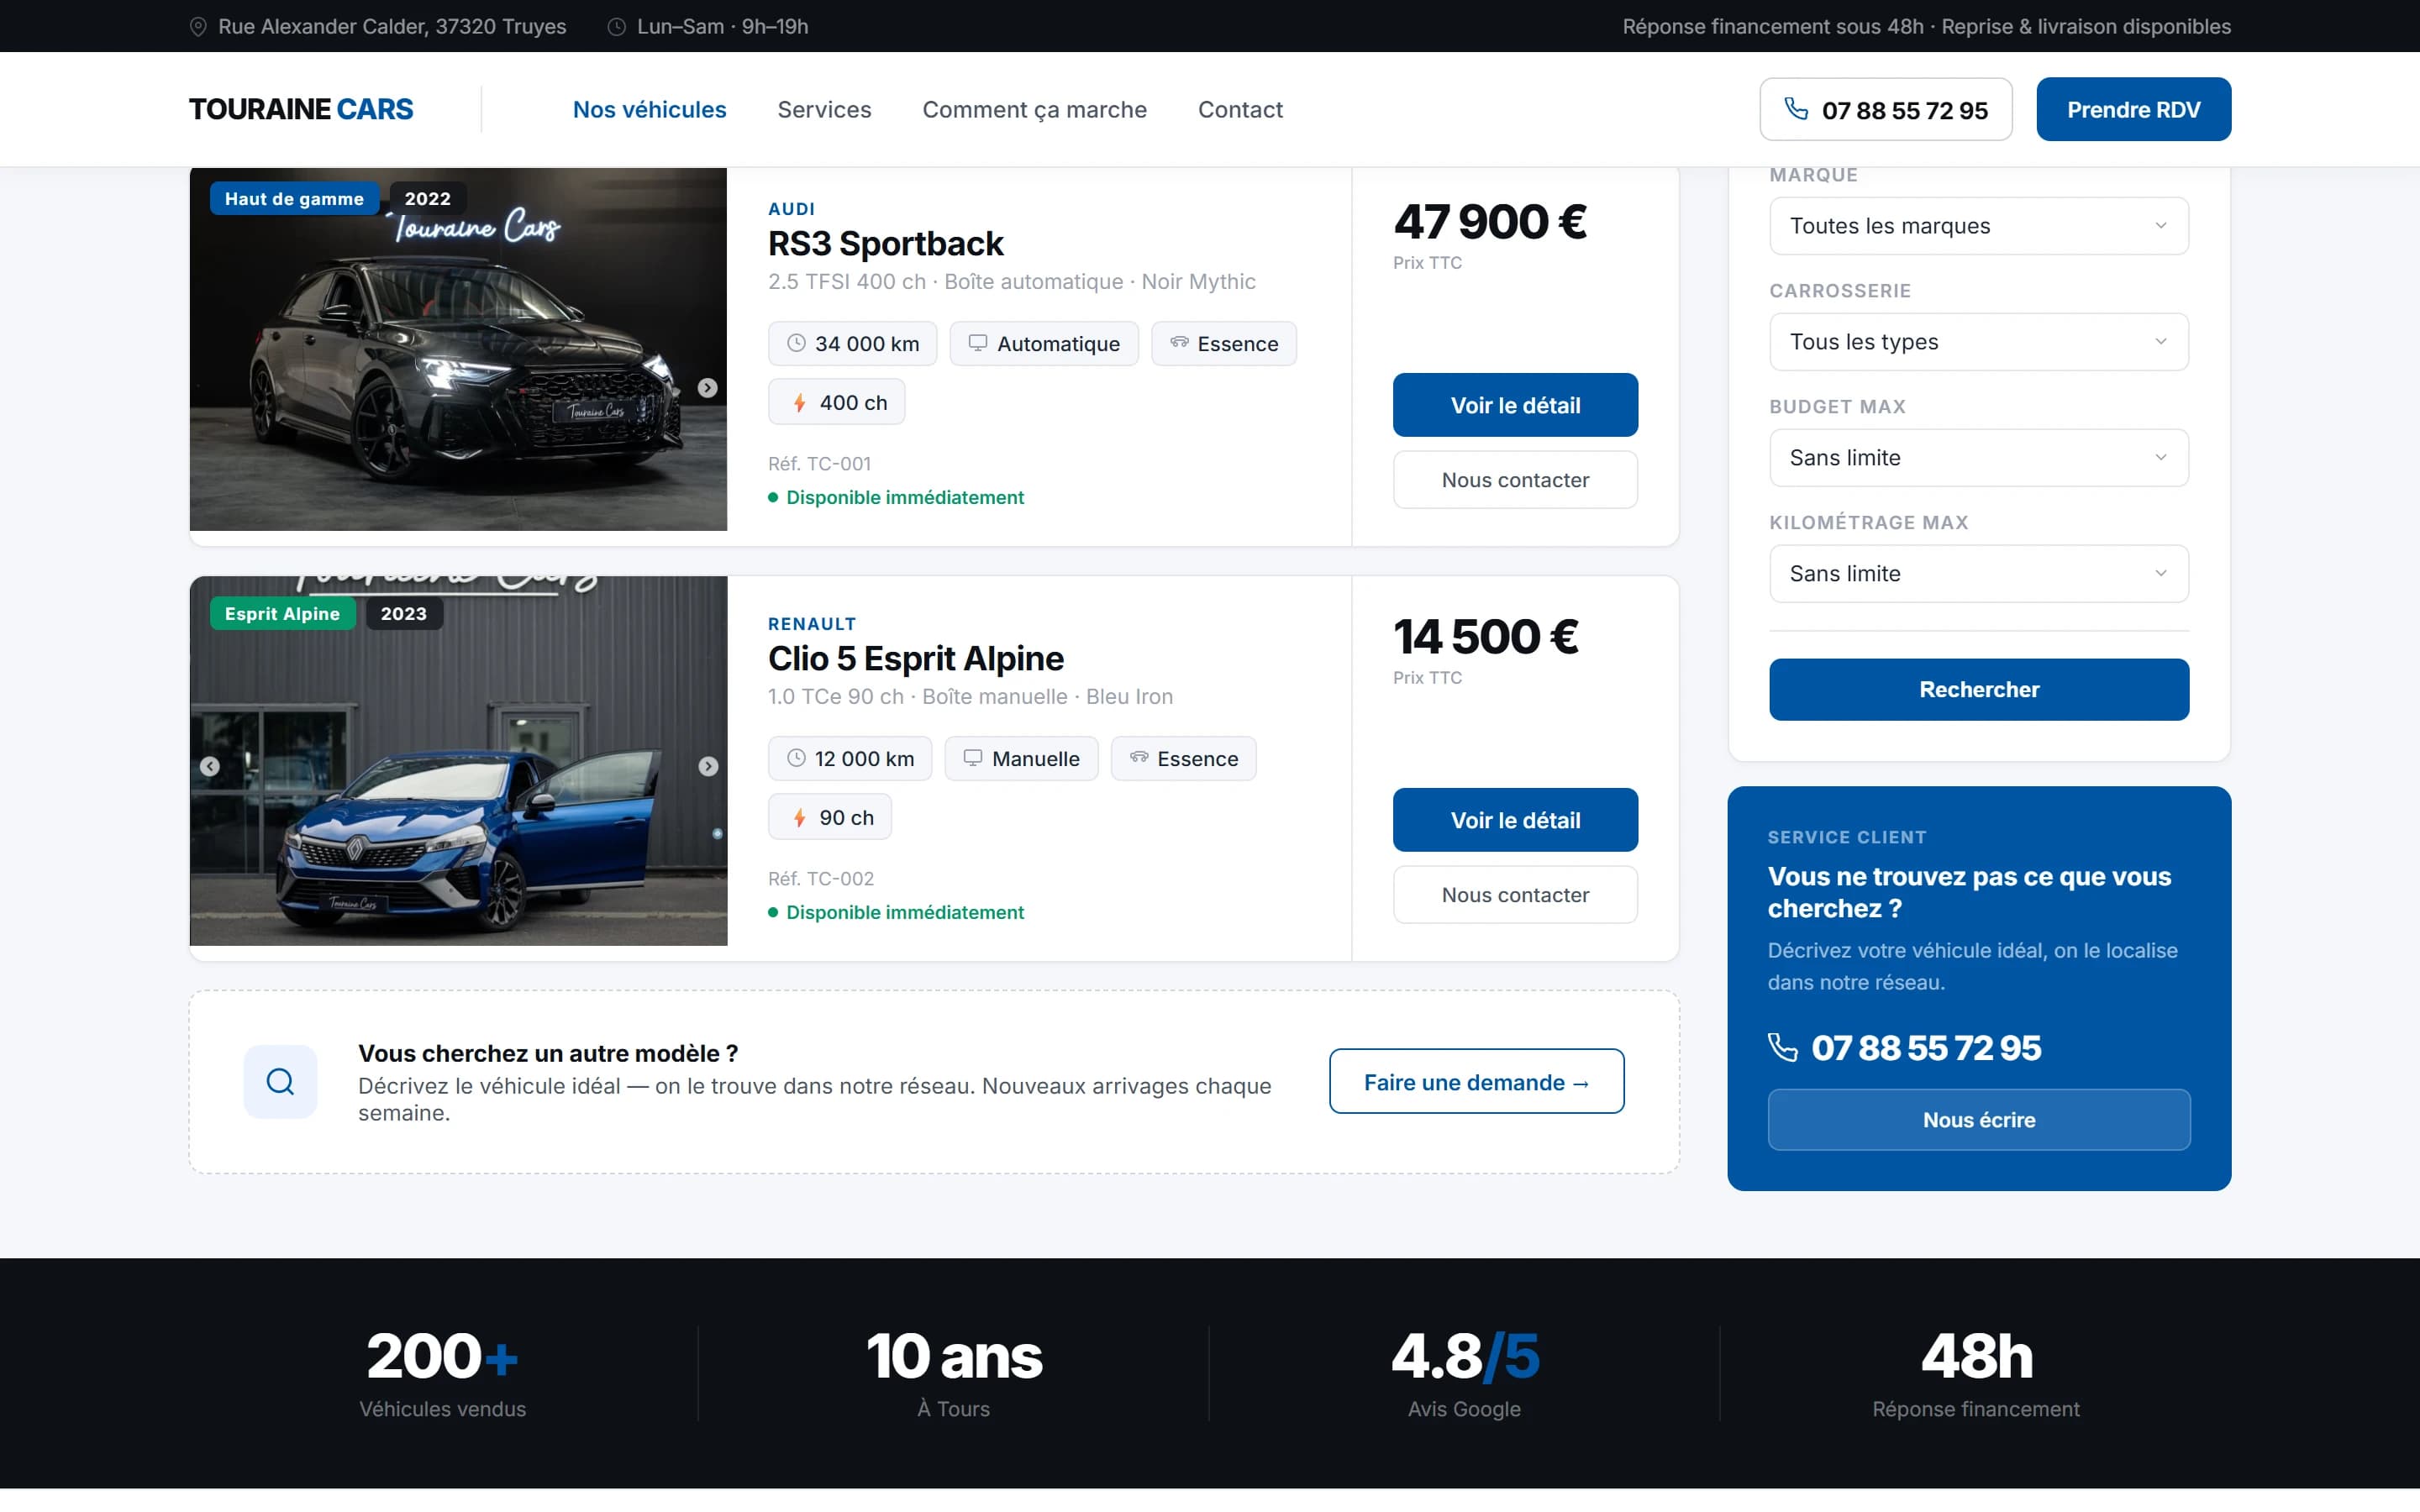Viewport: 2420px width, 1512px height.
Task: Open the Marque dropdown
Action: [x=1979, y=226]
